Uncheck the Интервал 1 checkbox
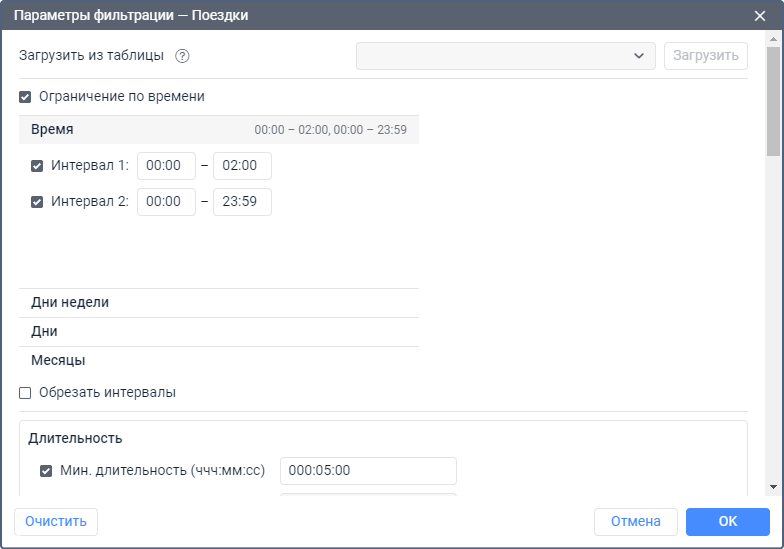Viewport: 784px width, 549px height. pos(37,166)
